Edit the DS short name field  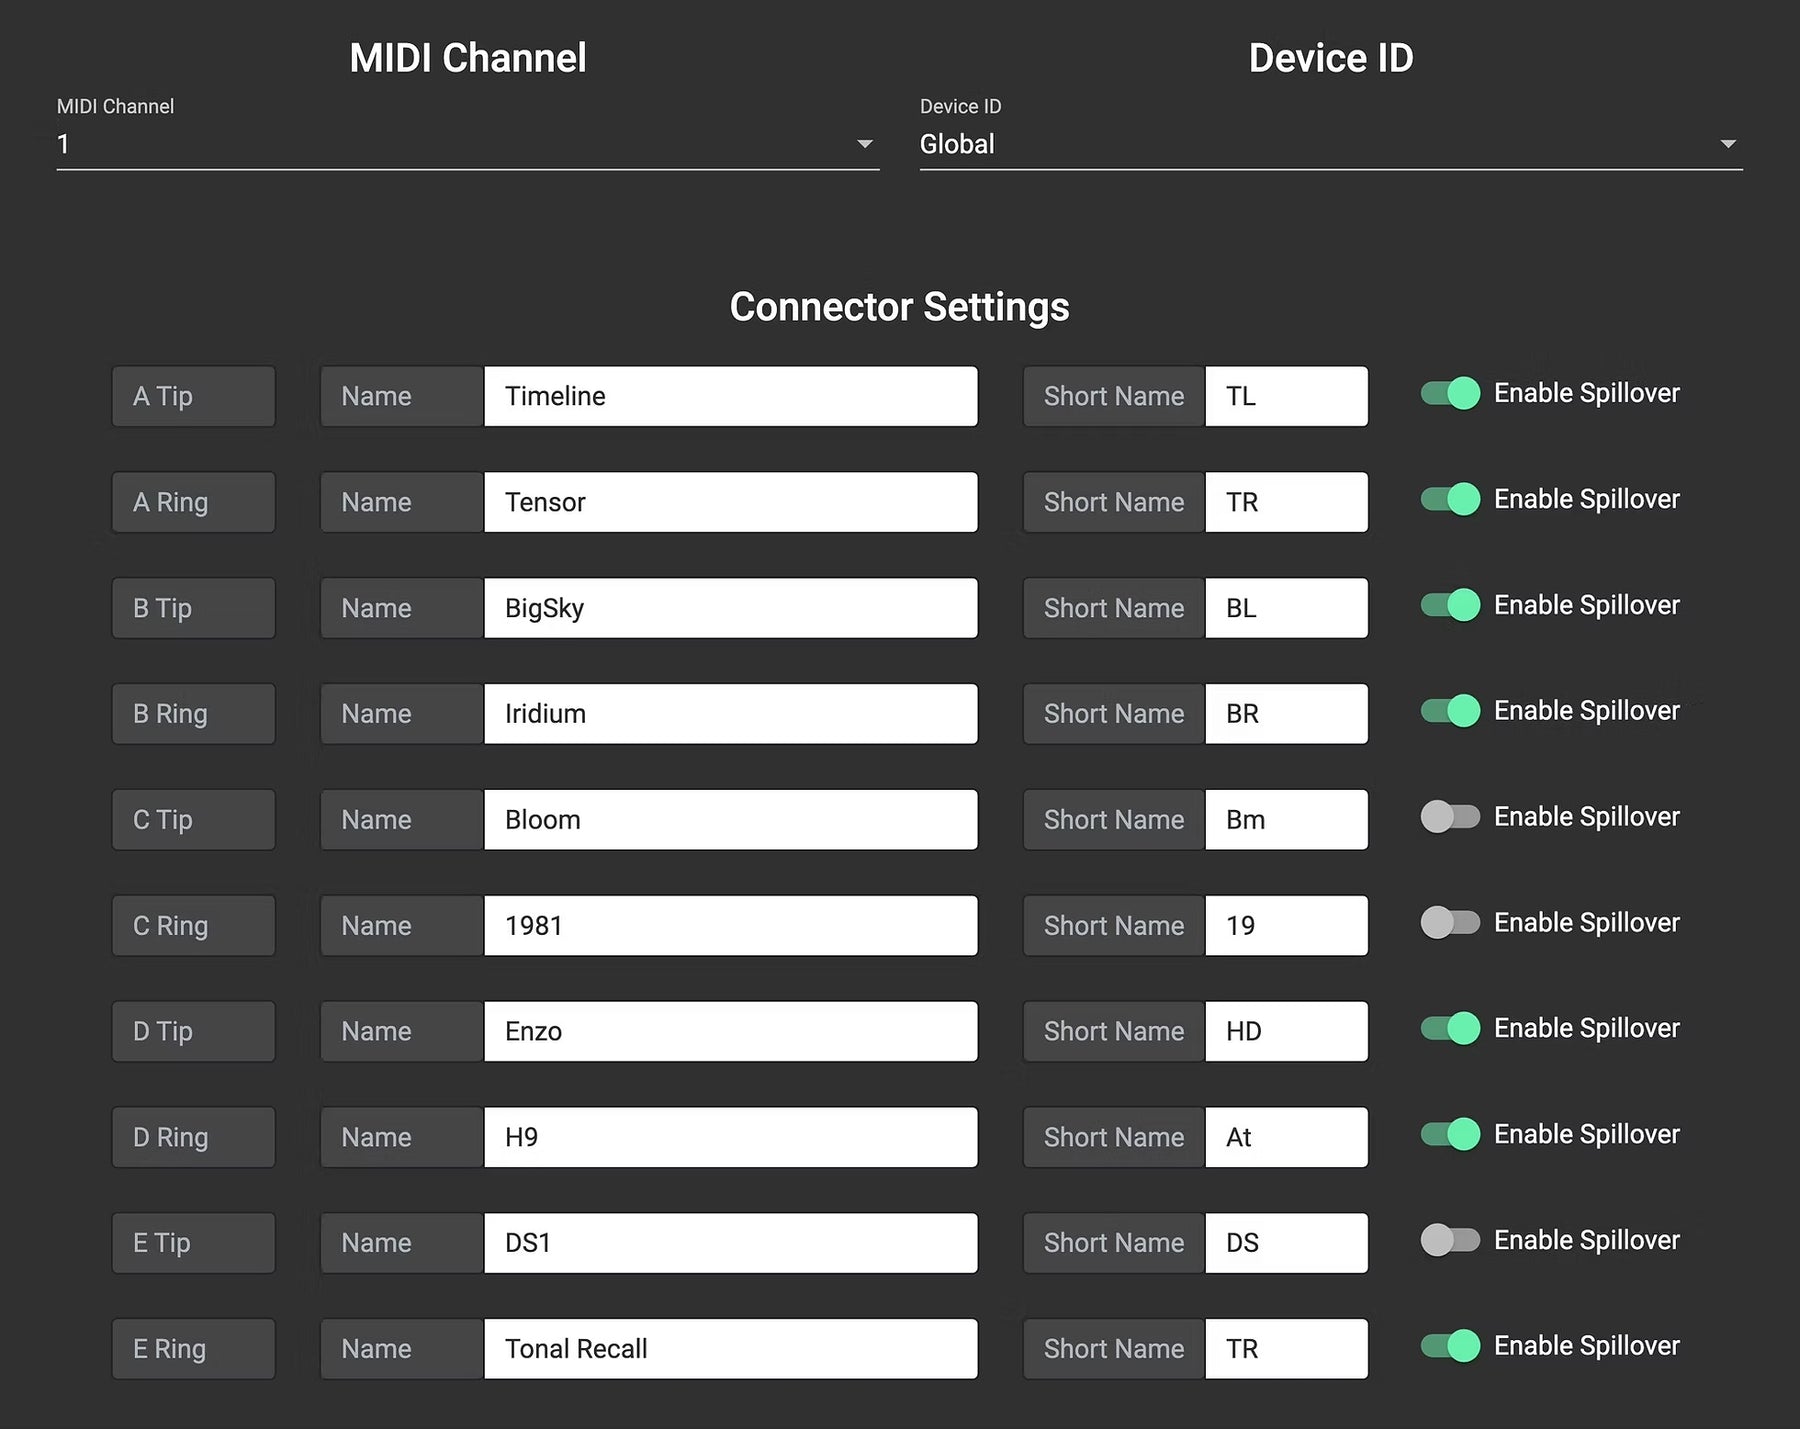click(1287, 1243)
